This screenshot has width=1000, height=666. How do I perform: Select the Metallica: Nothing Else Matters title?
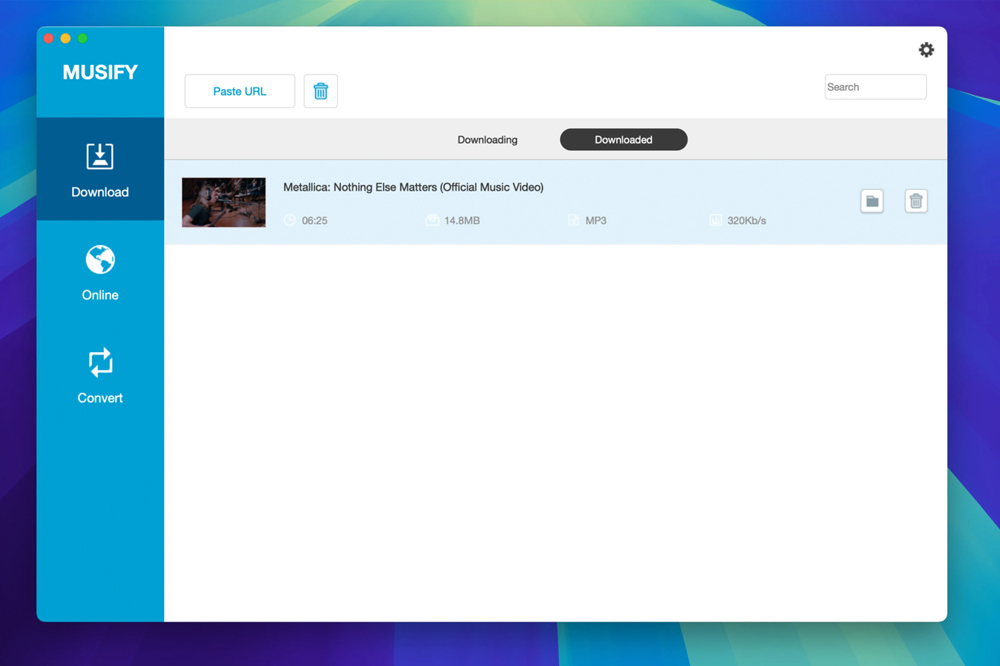[x=413, y=187]
